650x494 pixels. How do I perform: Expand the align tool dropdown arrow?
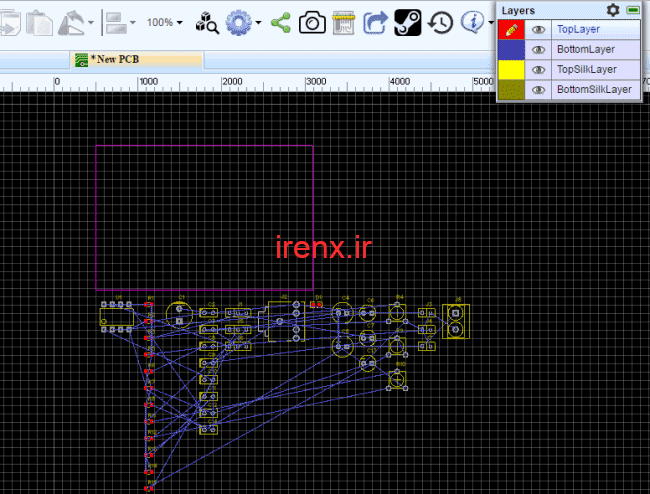(132, 22)
